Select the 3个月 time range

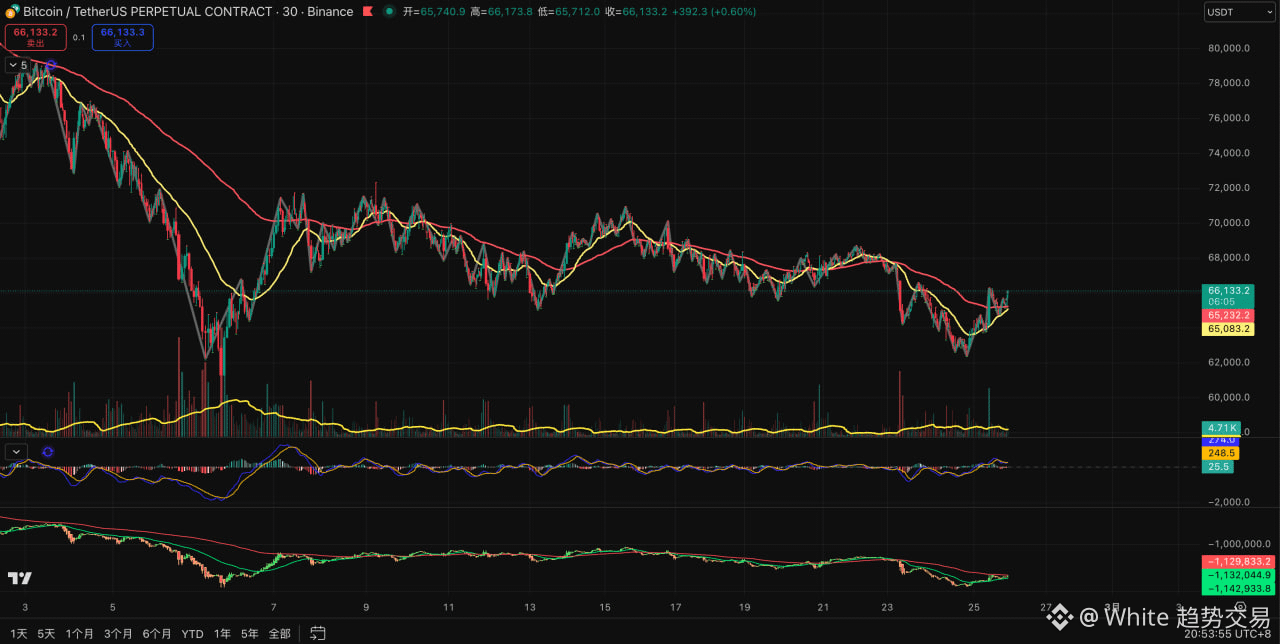pos(118,633)
